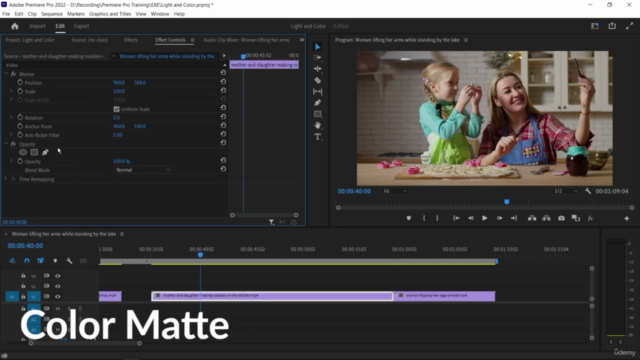
Task: Open Comparison View button
Action: [576, 218]
